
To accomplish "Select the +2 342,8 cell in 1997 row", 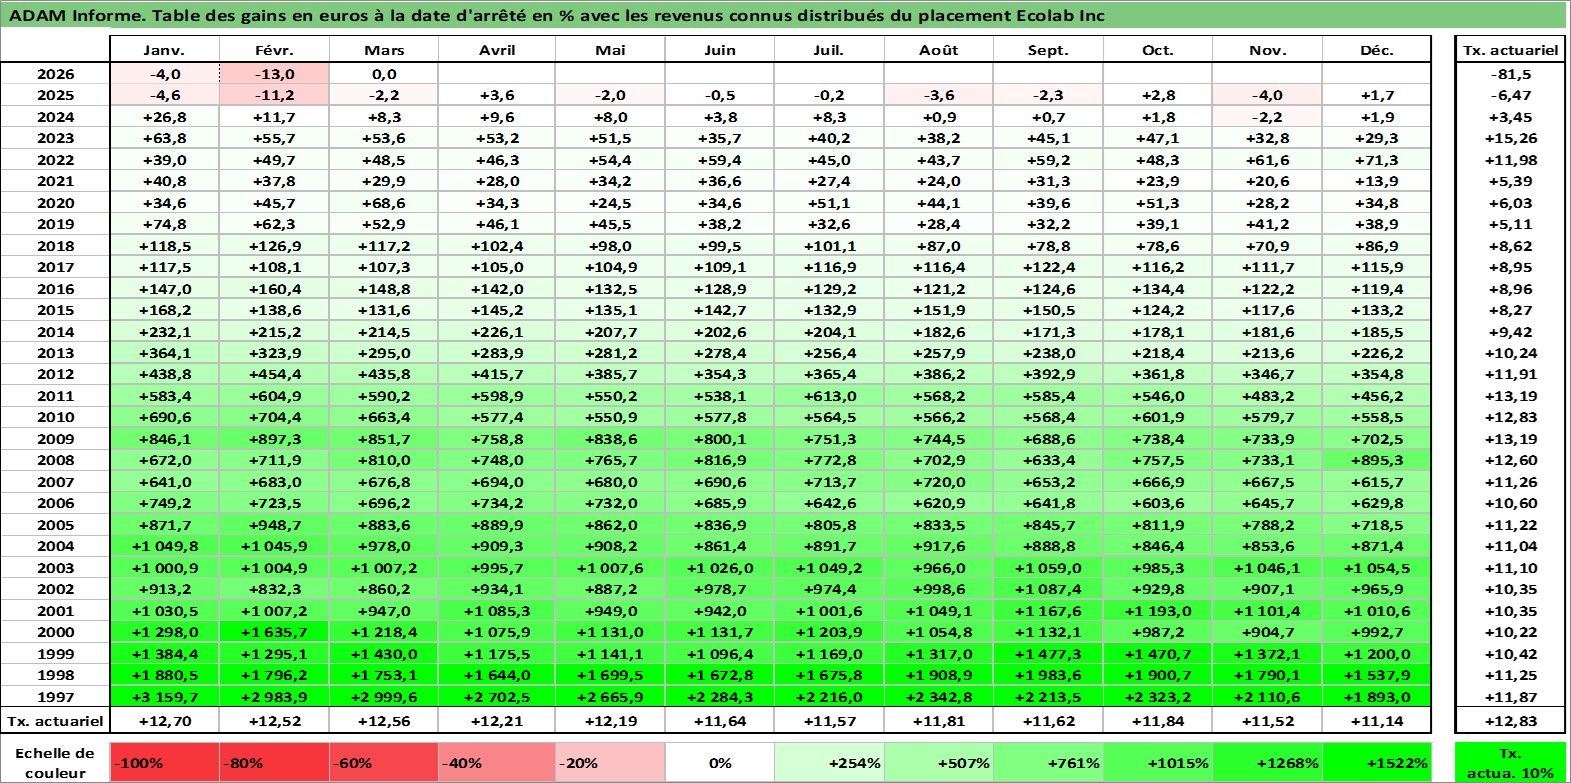I will pos(938,697).
